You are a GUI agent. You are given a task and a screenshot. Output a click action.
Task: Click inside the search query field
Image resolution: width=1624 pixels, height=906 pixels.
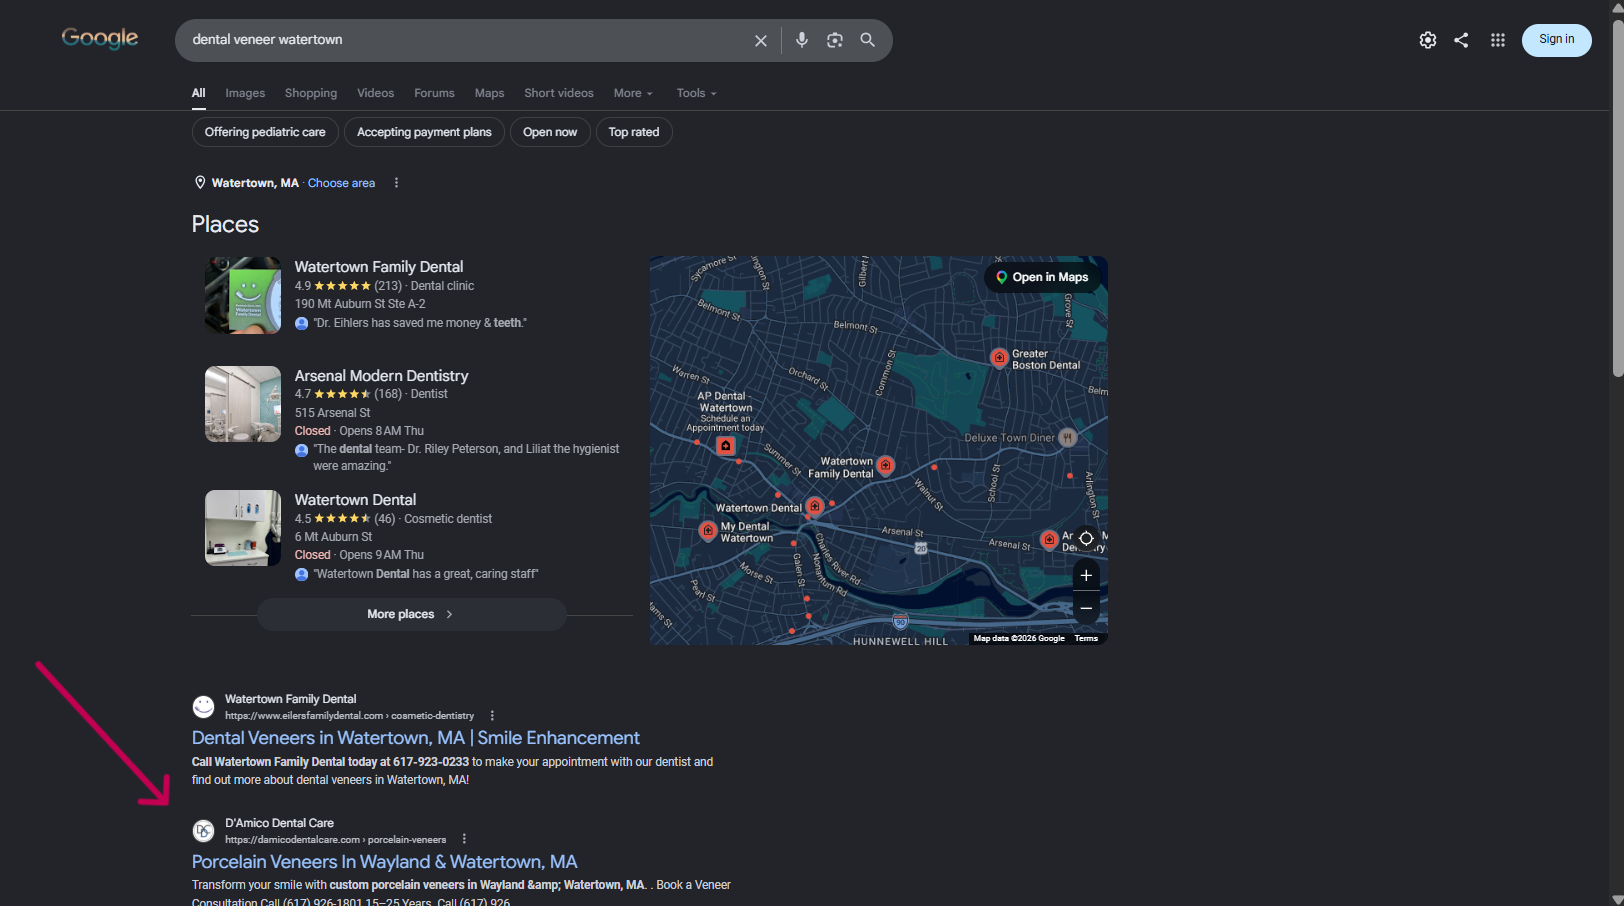pos(465,40)
